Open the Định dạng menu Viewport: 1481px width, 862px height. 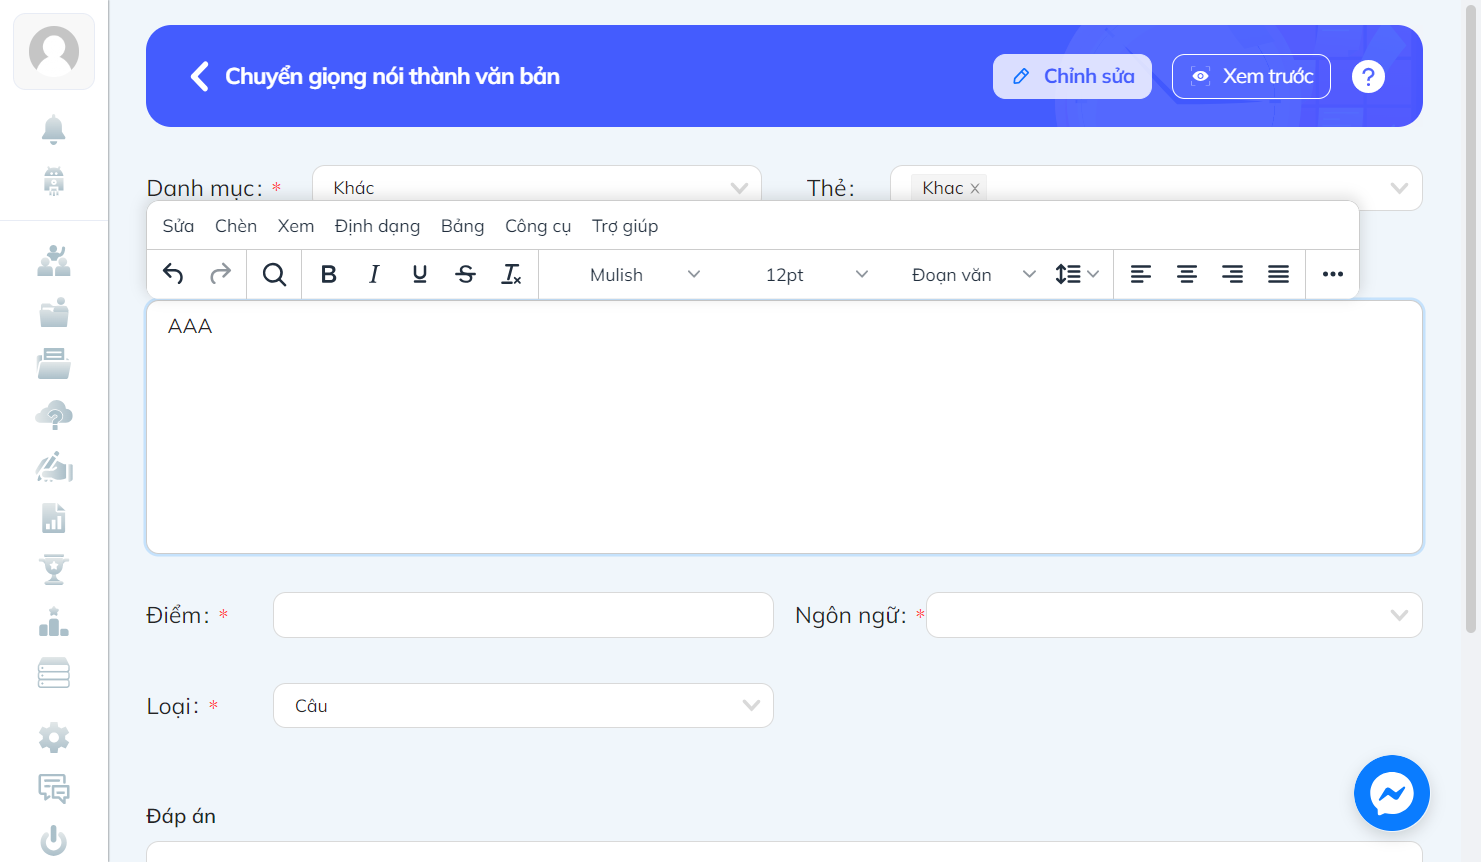click(x=377, y=226)
